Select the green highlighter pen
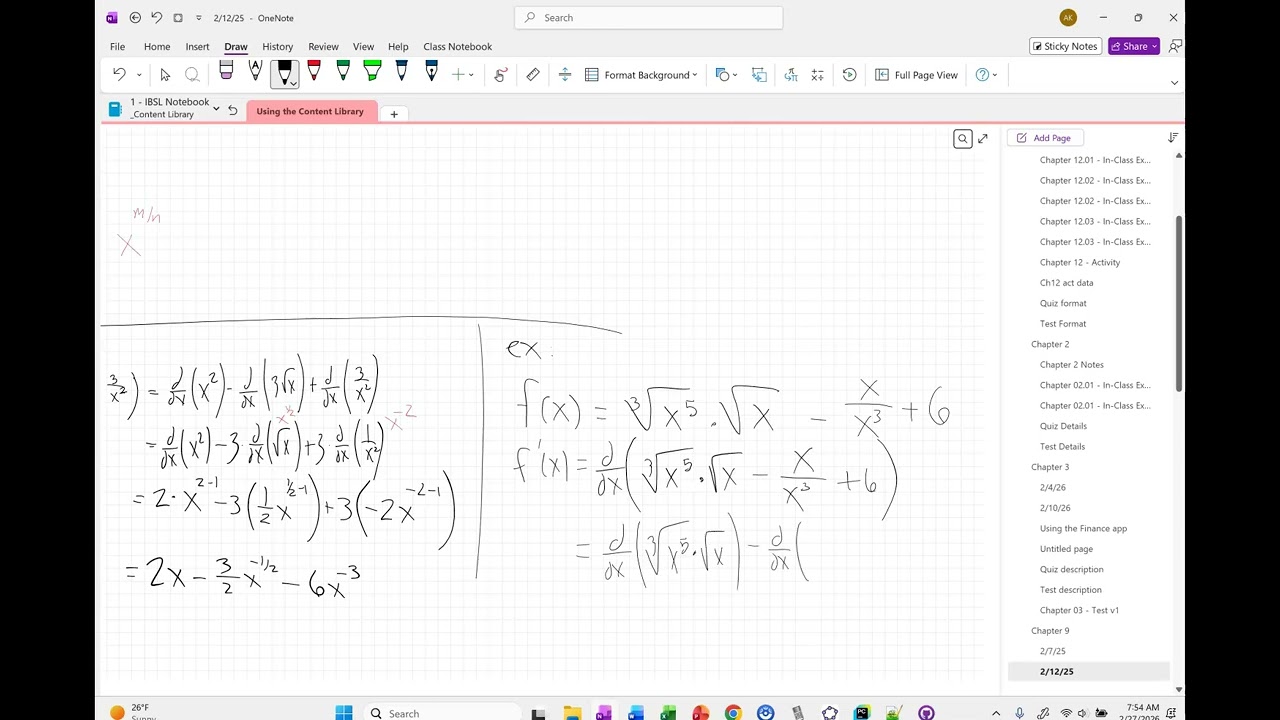This screenshot has height=720, width=1280. (372, 72)
